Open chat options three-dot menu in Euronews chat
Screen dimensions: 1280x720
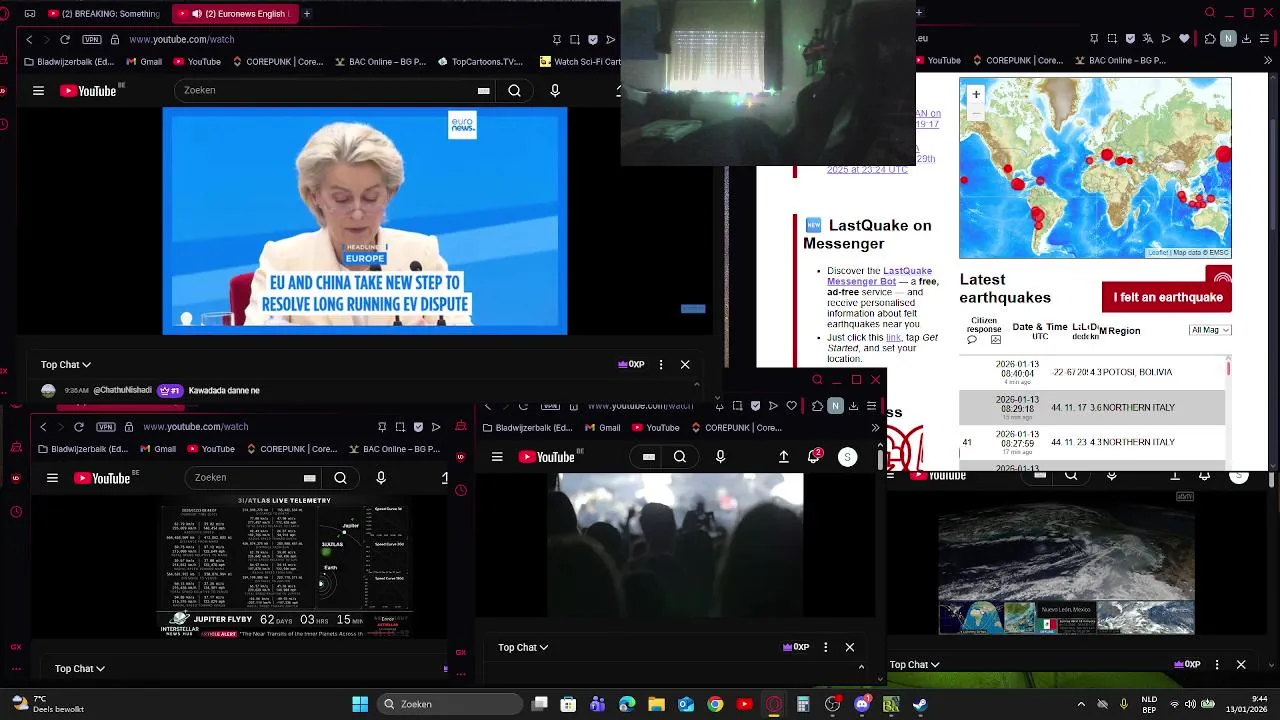[661, 365]
